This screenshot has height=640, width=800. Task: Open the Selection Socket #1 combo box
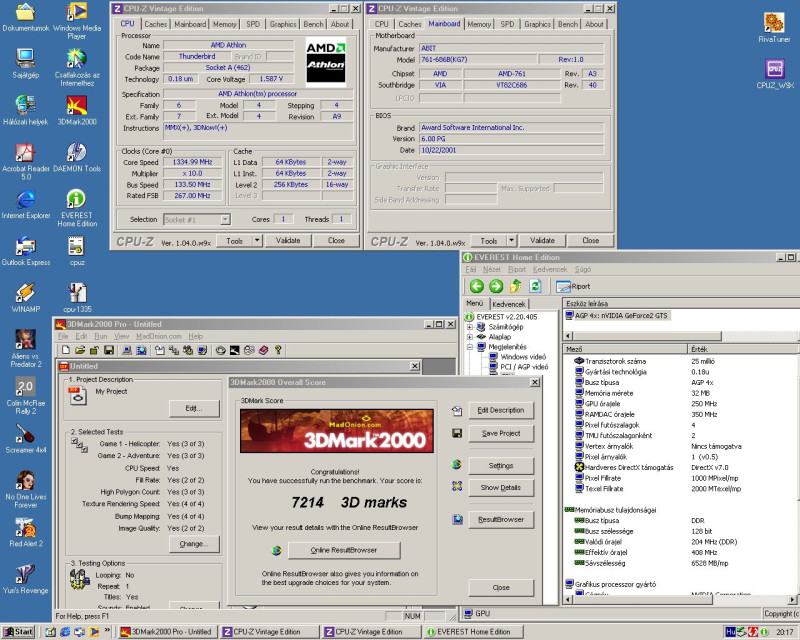[x=197, y=219]
